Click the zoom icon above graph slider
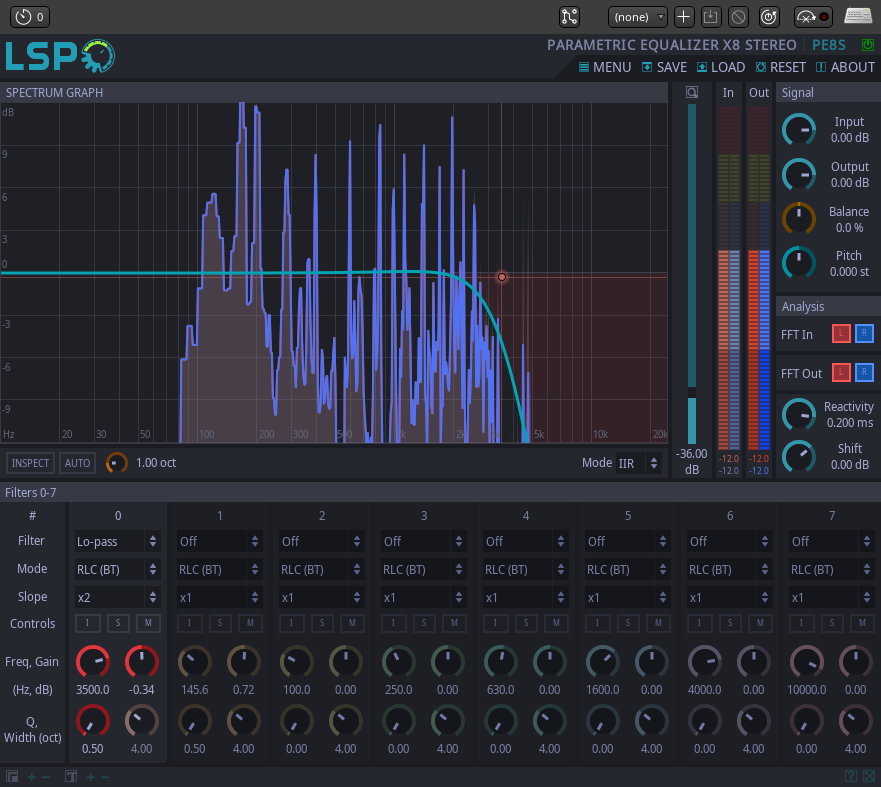This screenshot has height=787, width=881. (691, 92)
